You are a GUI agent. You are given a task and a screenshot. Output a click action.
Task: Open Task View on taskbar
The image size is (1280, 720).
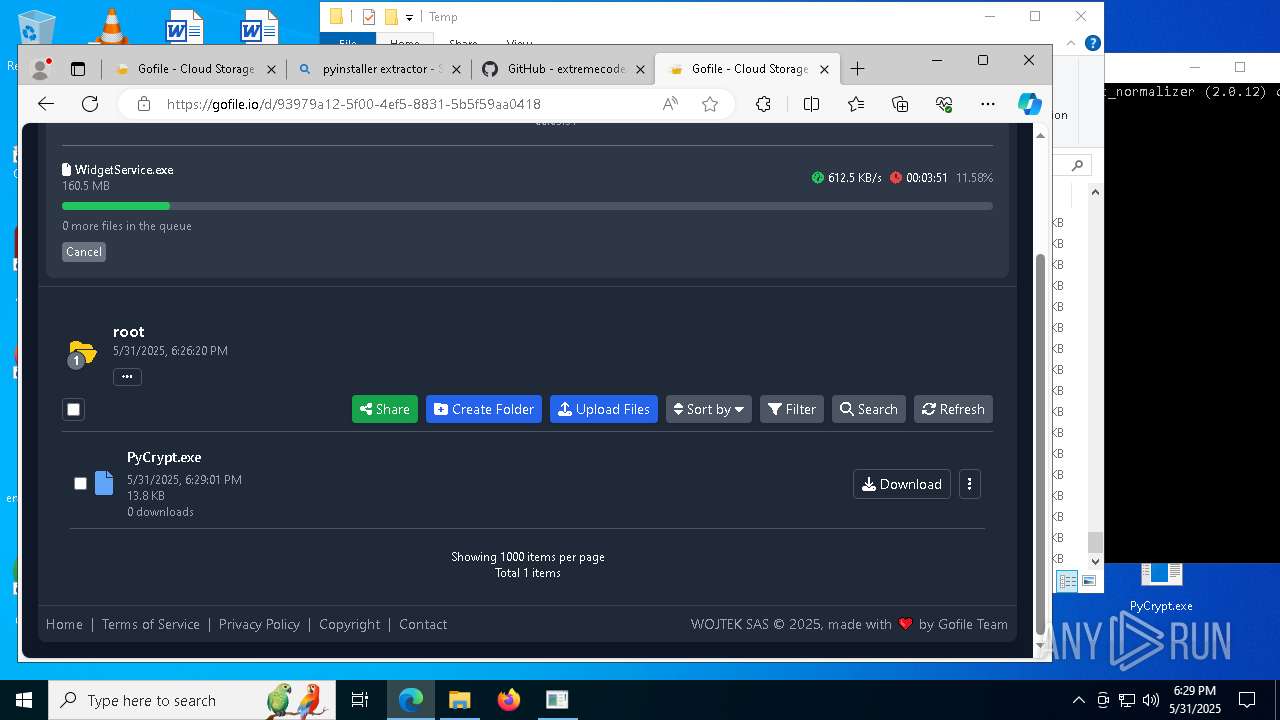coord(360,700)
